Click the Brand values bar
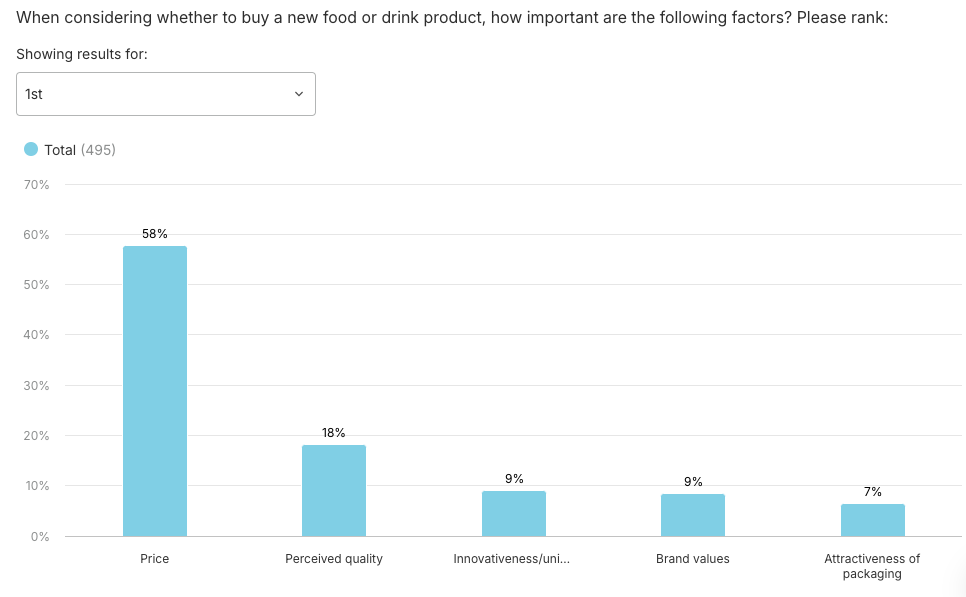The height and width of the screenshot is (597, 966). point(693,515)
